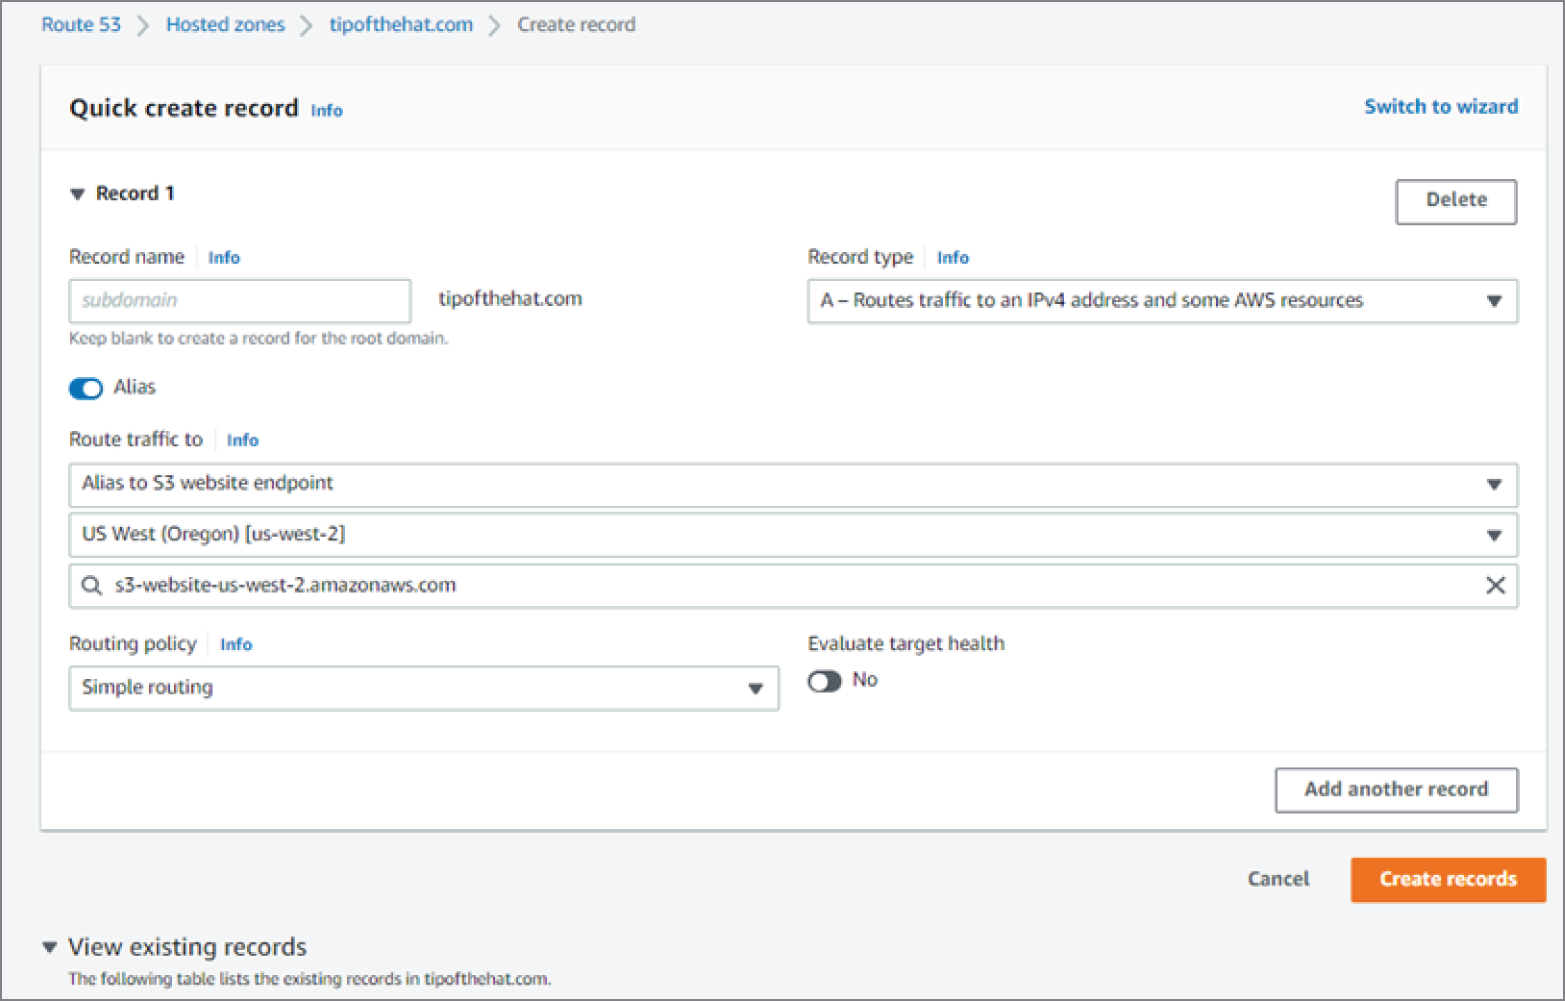1565x1001 pixels.
Task: Open Info link beside Record name
Action: [224, 258]
